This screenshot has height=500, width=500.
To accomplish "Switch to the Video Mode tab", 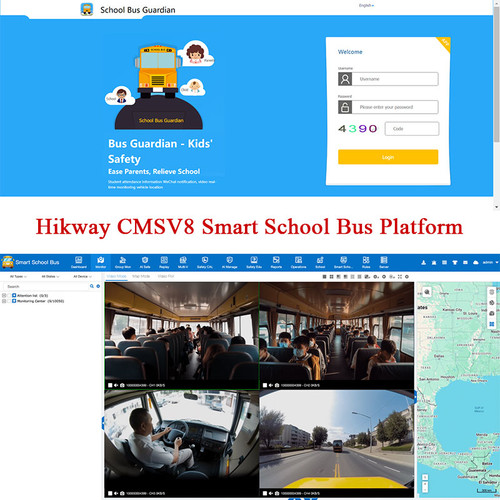I will pos(117,276).
